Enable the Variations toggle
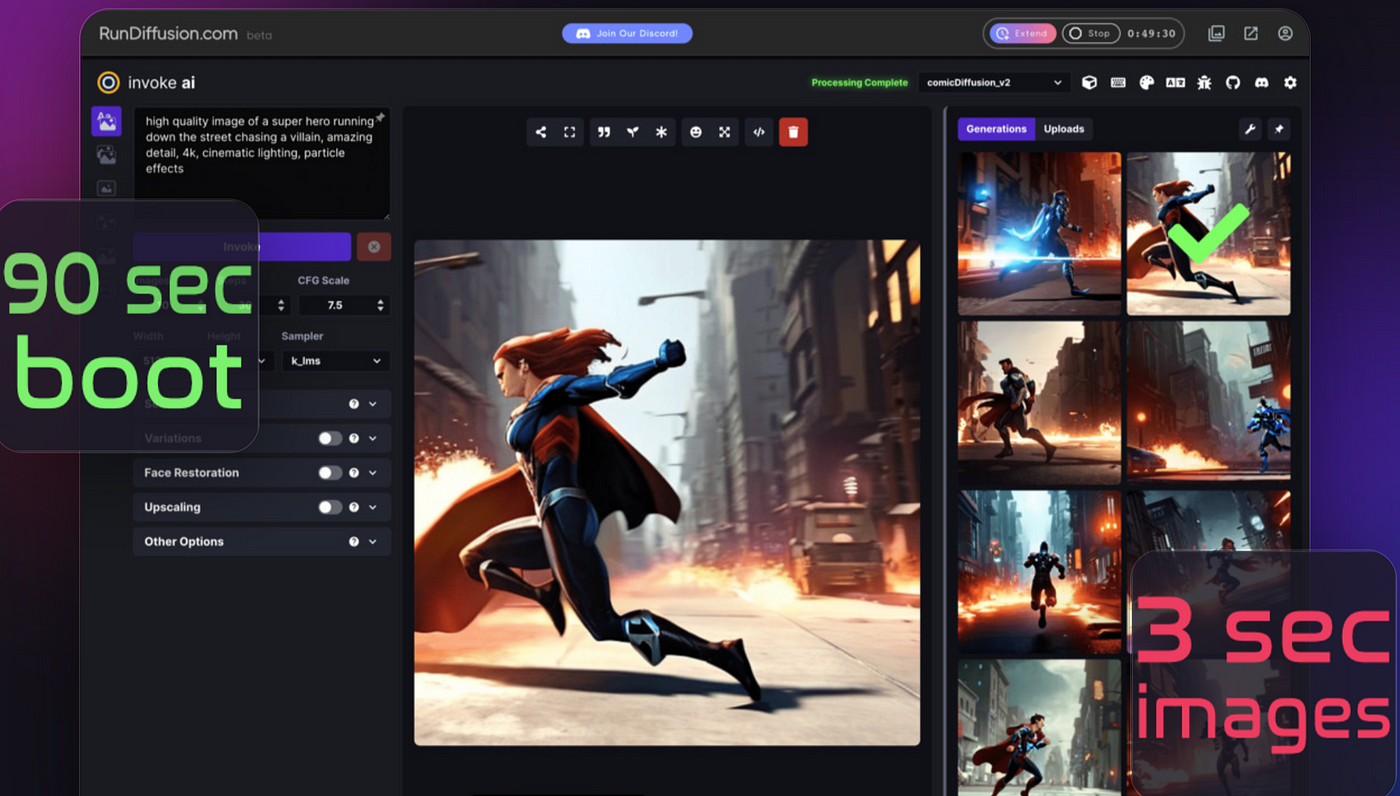1400x796 pixels. coord(329,438)
